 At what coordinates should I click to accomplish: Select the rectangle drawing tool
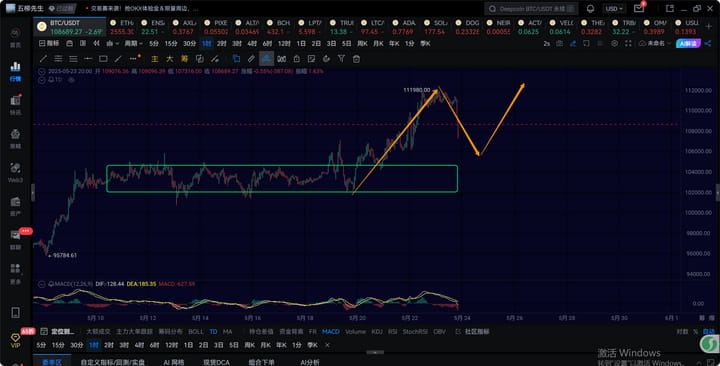point(103,59)
